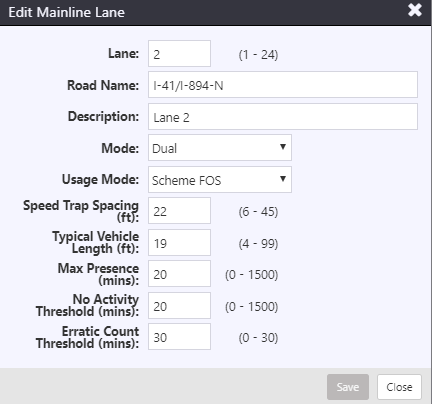
Task: Click the Save button
Action: (x=348, y=387)
